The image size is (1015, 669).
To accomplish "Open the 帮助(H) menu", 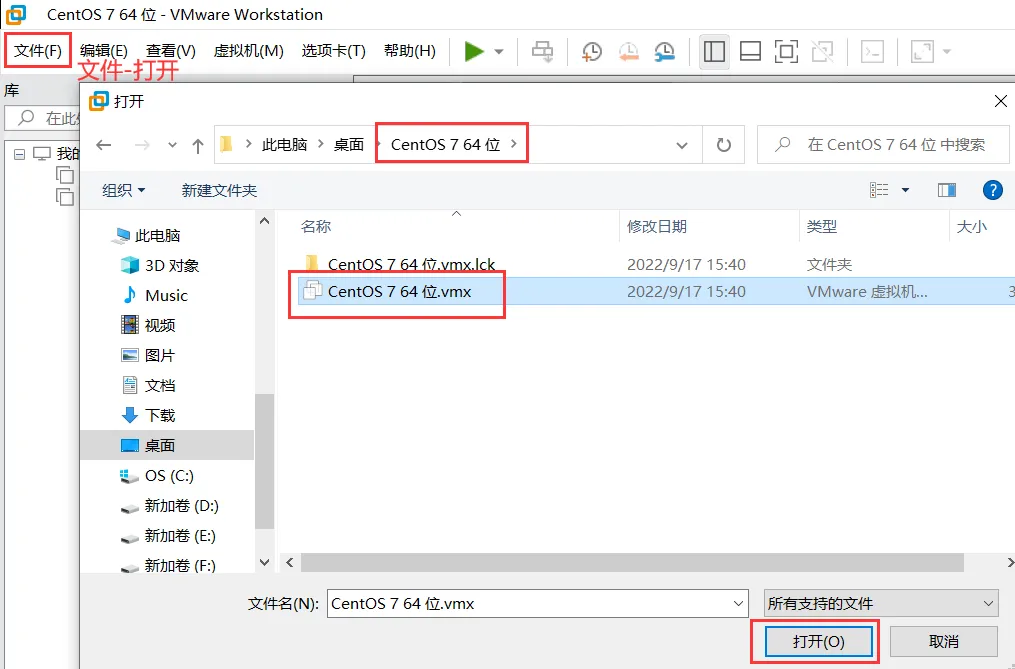I will coord(410,51).
